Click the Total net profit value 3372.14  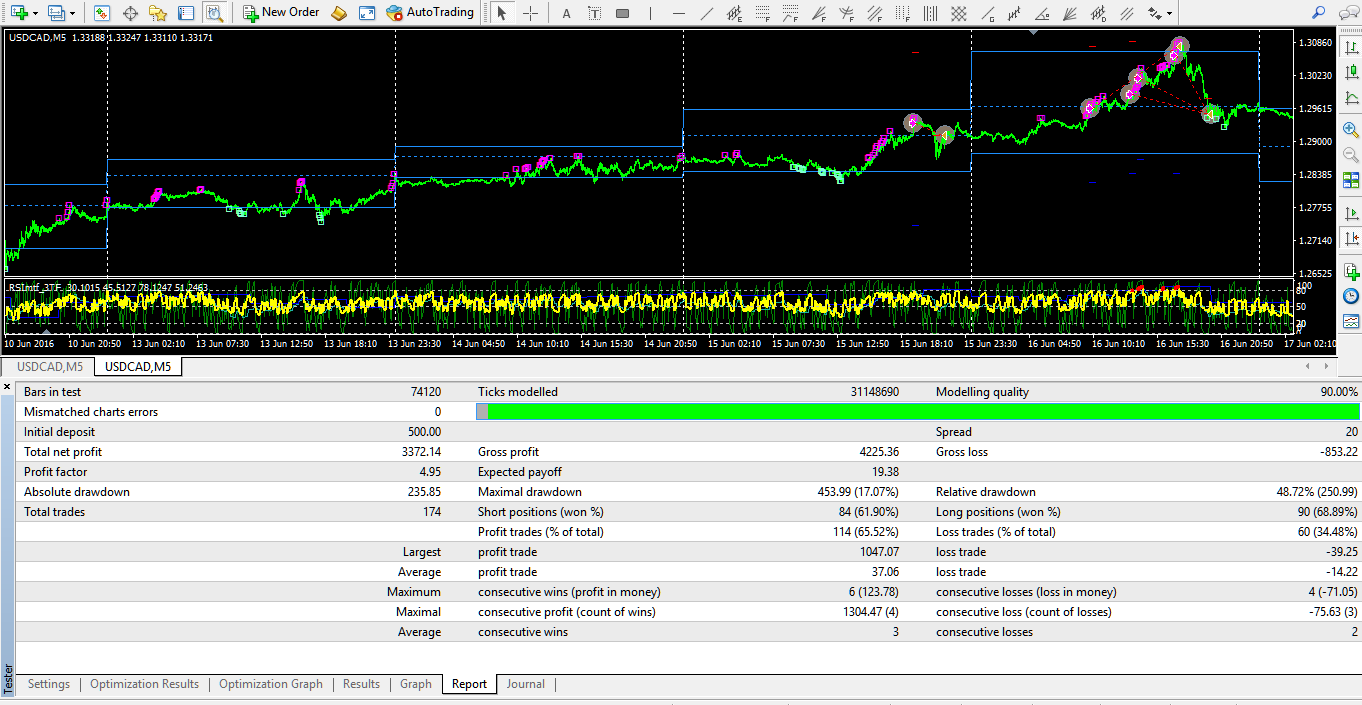[x=421, y=452]
